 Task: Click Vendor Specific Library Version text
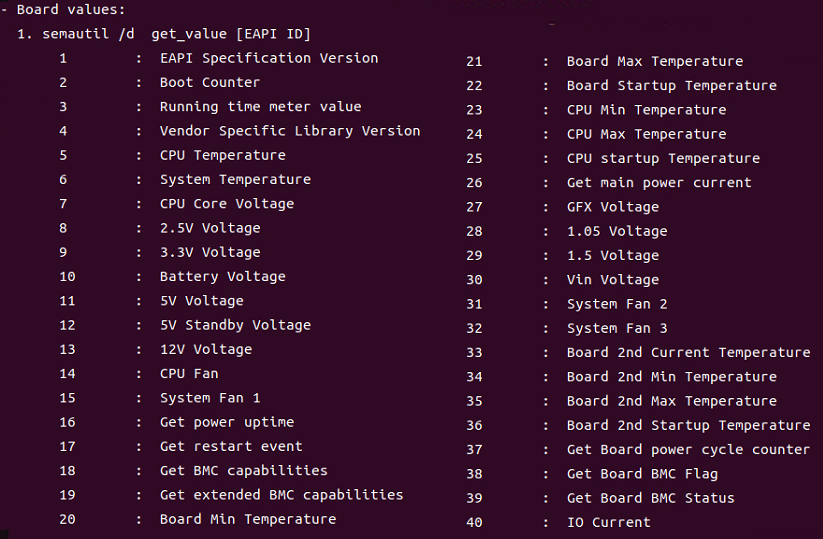pos(289,131)
